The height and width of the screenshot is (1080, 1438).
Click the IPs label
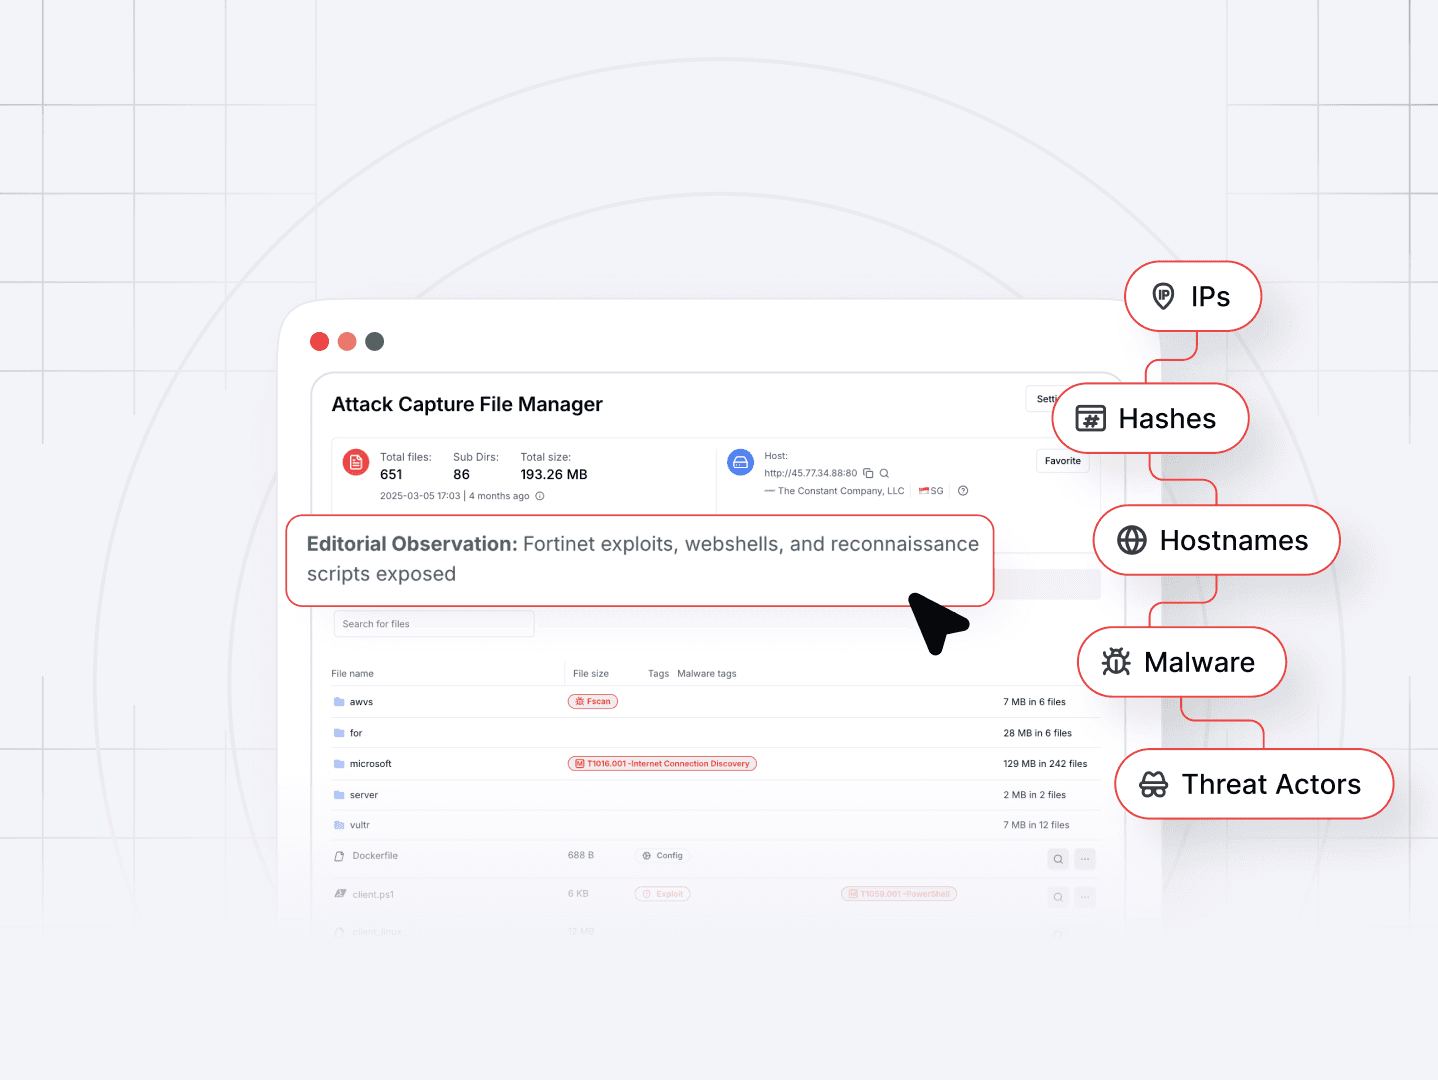tap(1210, 296)
